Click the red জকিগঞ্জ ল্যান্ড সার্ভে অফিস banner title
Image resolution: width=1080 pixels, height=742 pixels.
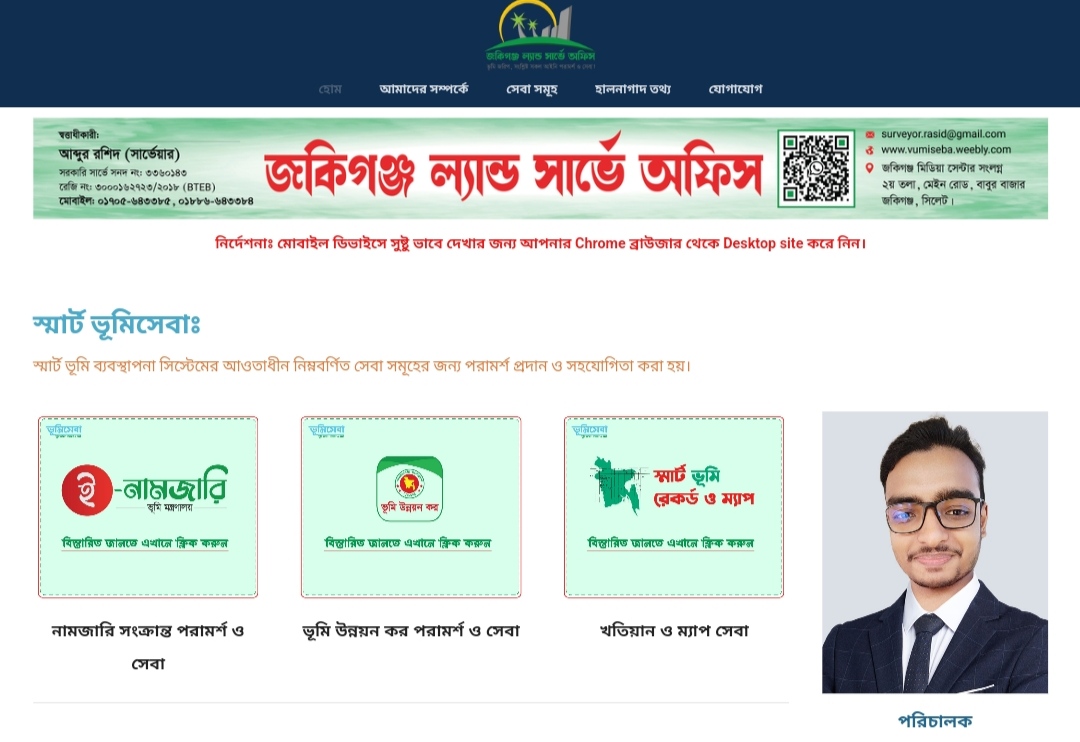(514, 171)
